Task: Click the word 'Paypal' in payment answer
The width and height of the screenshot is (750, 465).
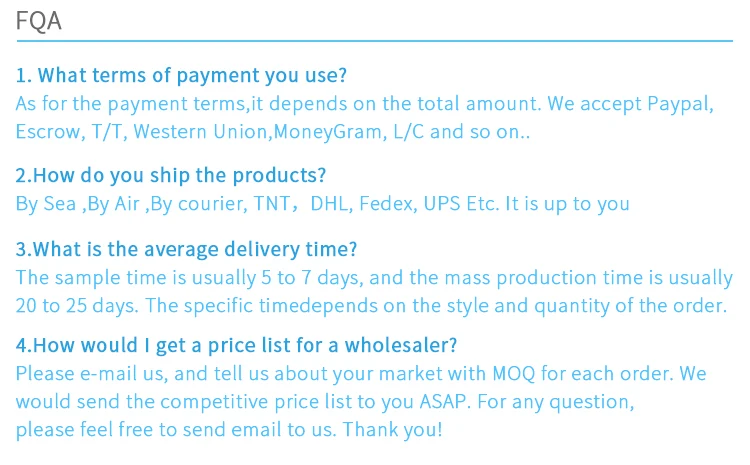Action: coord(680,103)
